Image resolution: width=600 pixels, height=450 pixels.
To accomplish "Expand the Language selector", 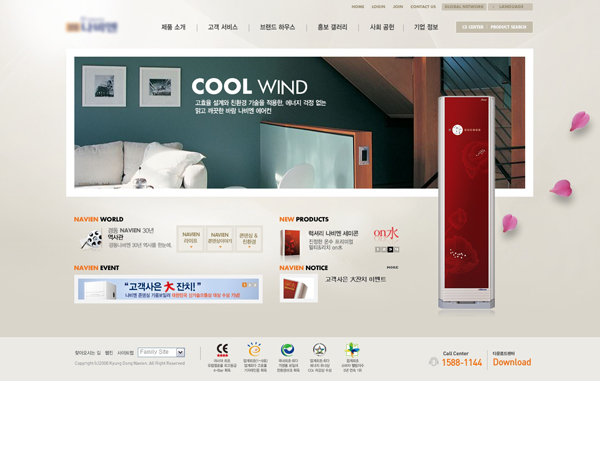I will pyautogui.click(x=511, y=6).
